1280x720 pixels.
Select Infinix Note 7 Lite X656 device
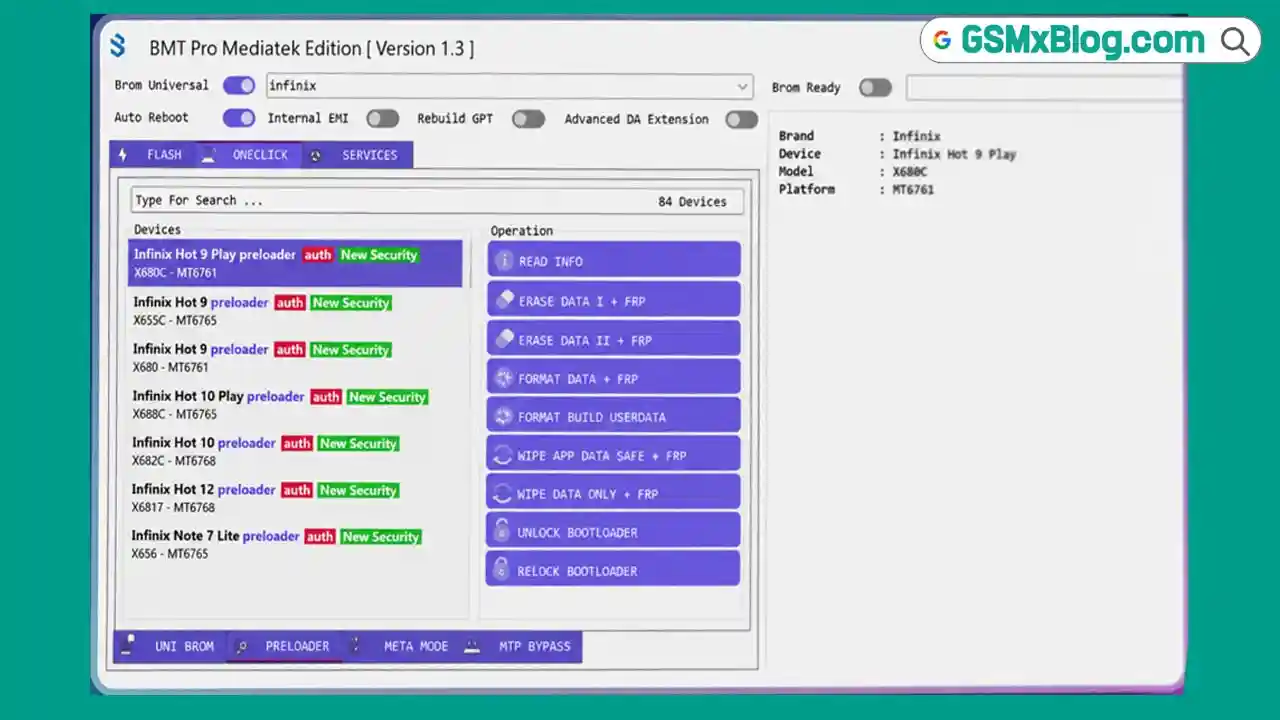(x=295, y=544)
